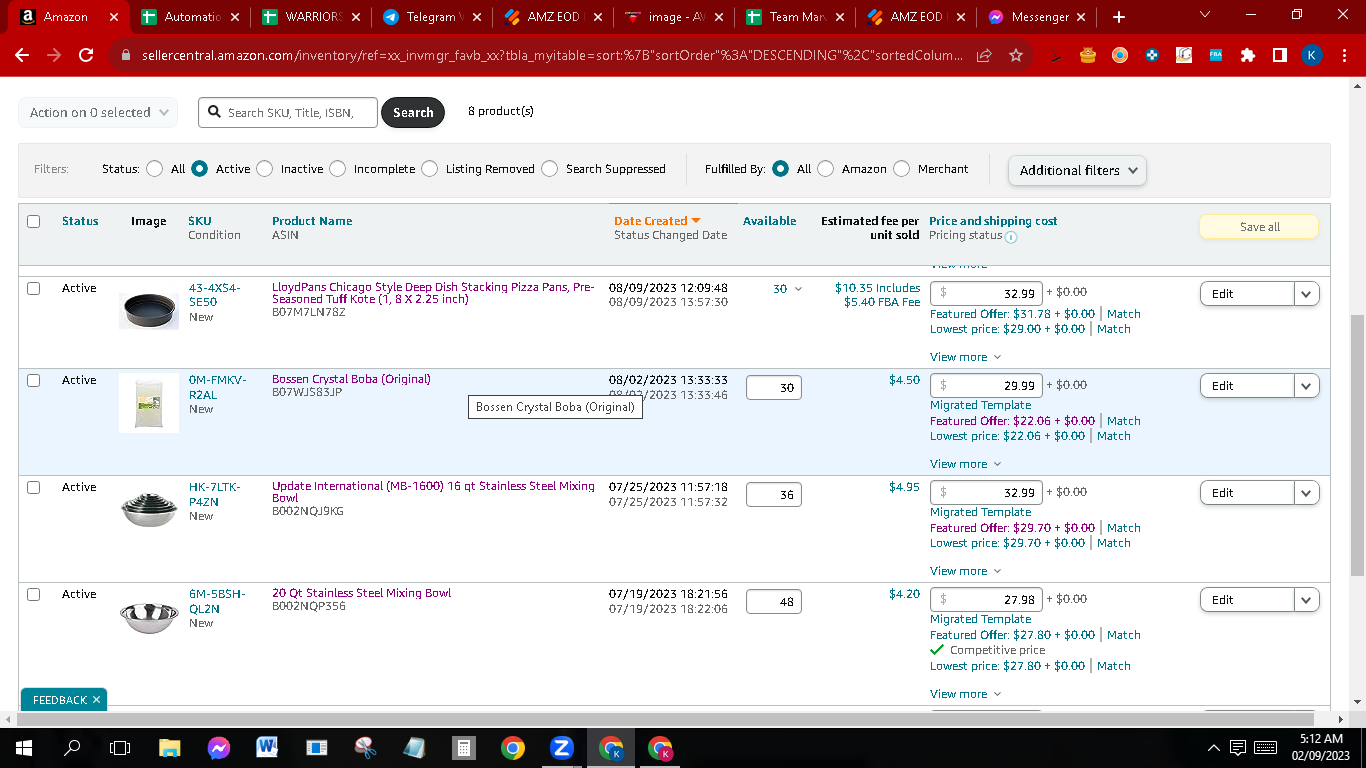Check the Bossen Crystal Boba row checkbox
This screenshot has width=1366, height=768.
tap(34, 380)
